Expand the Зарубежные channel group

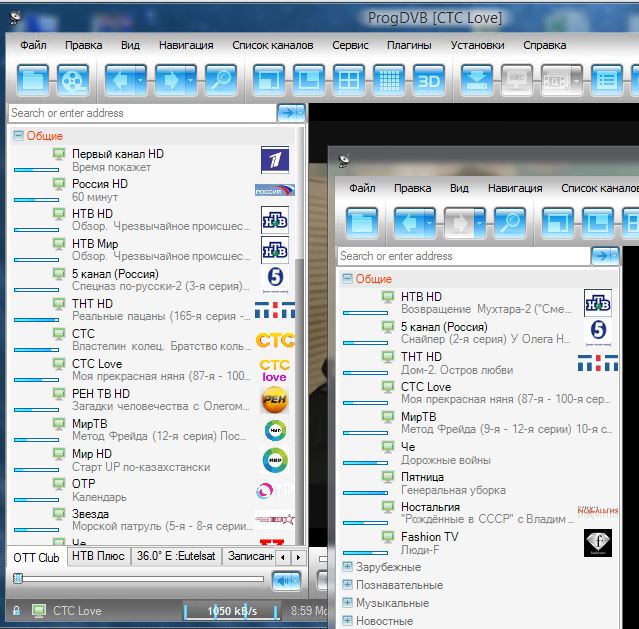point(347,567)
